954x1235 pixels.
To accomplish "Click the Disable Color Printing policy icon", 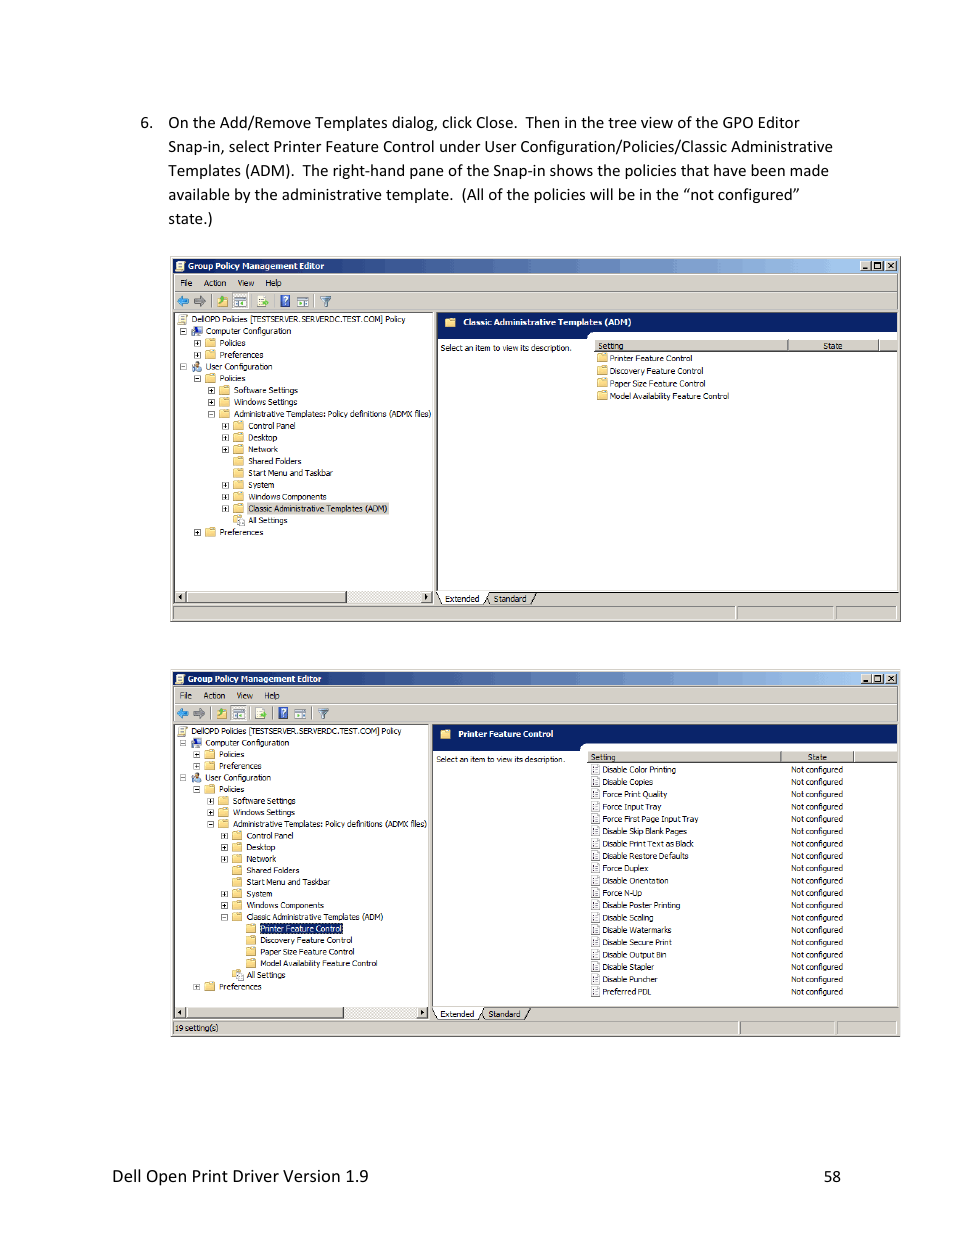I will click(x=595, y=770).
